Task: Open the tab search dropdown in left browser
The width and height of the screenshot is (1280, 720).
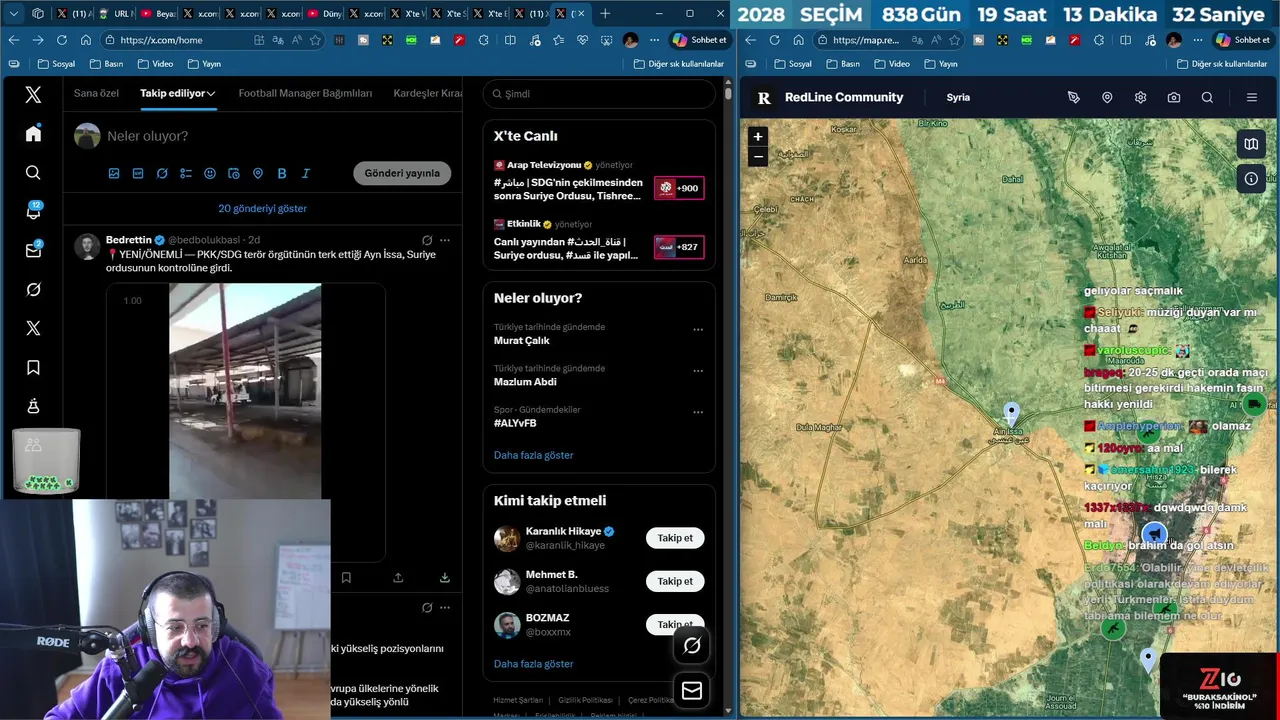Action: [14, 14]
